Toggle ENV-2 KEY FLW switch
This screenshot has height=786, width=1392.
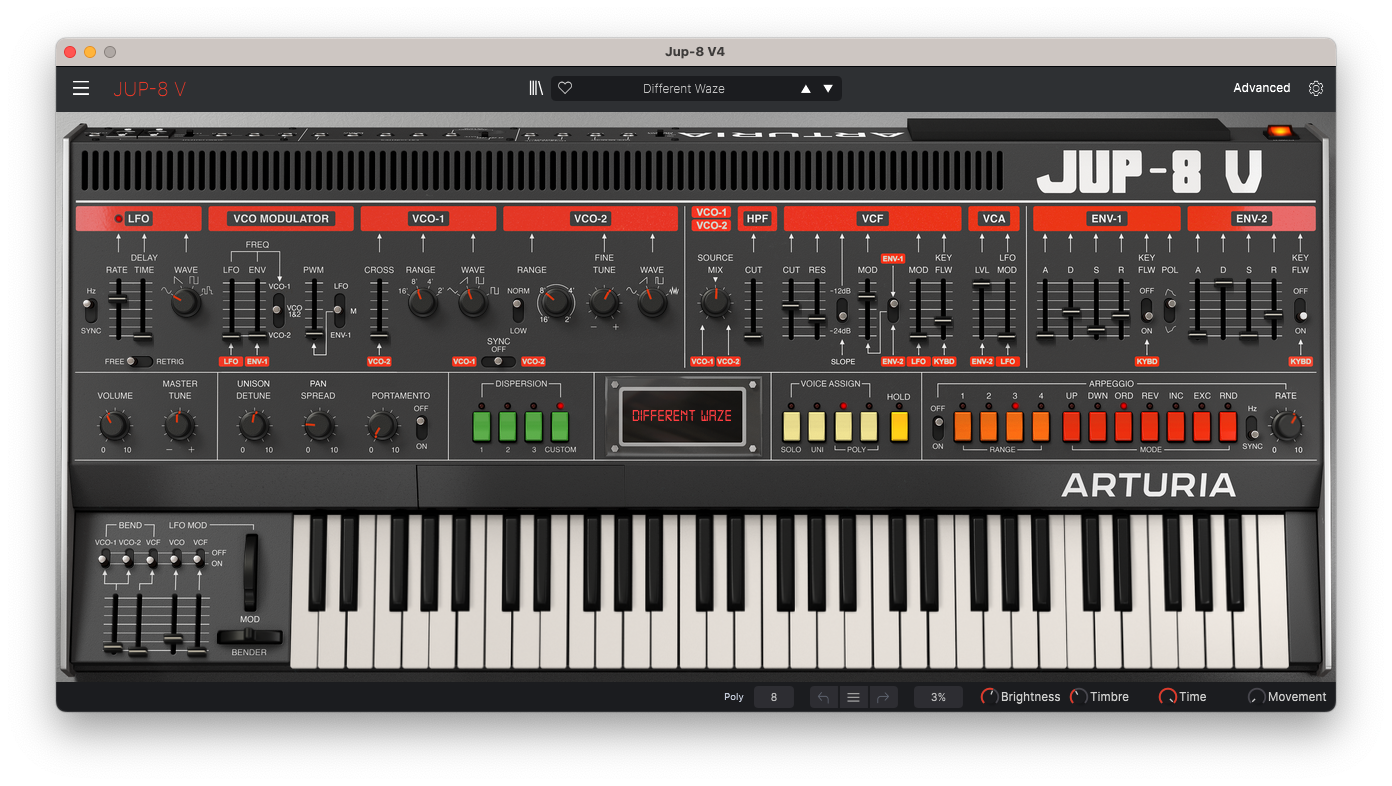pos(1300,311)
